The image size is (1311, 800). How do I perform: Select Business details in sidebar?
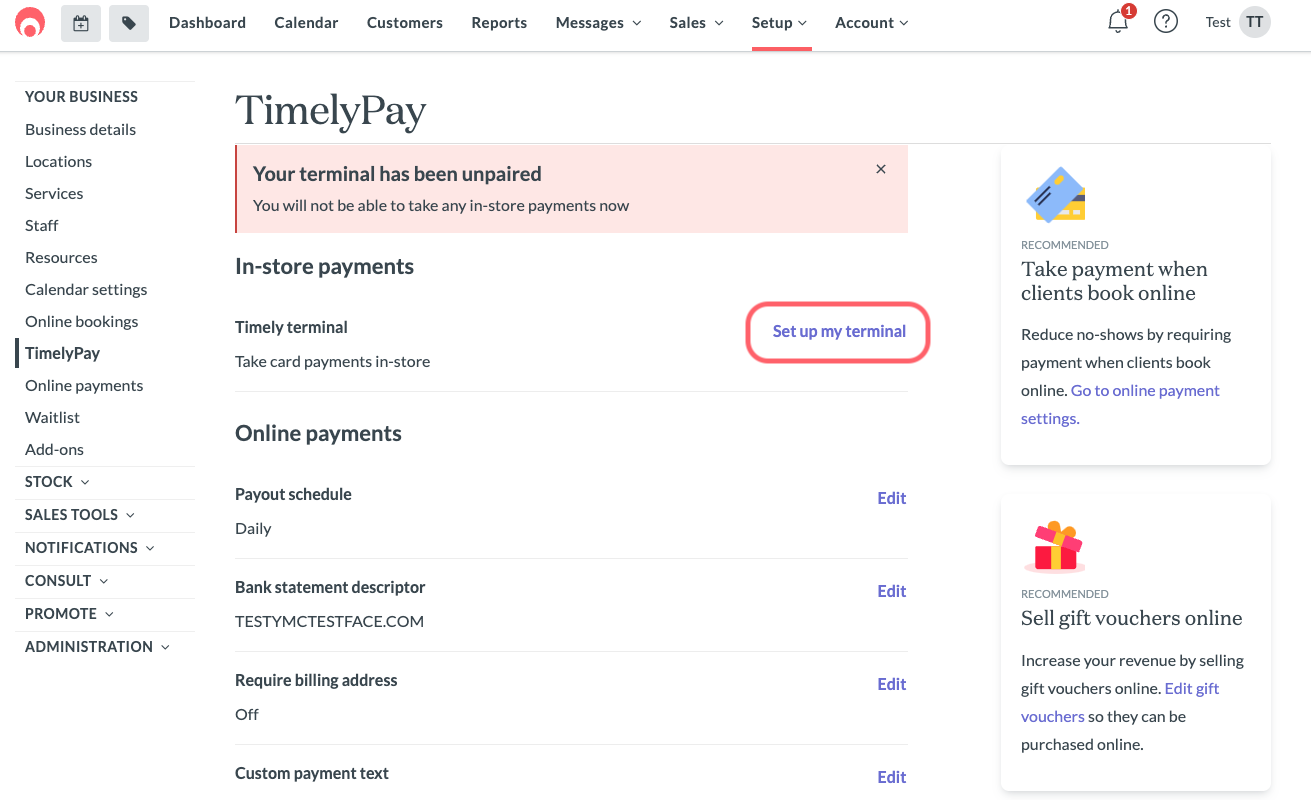80,129
